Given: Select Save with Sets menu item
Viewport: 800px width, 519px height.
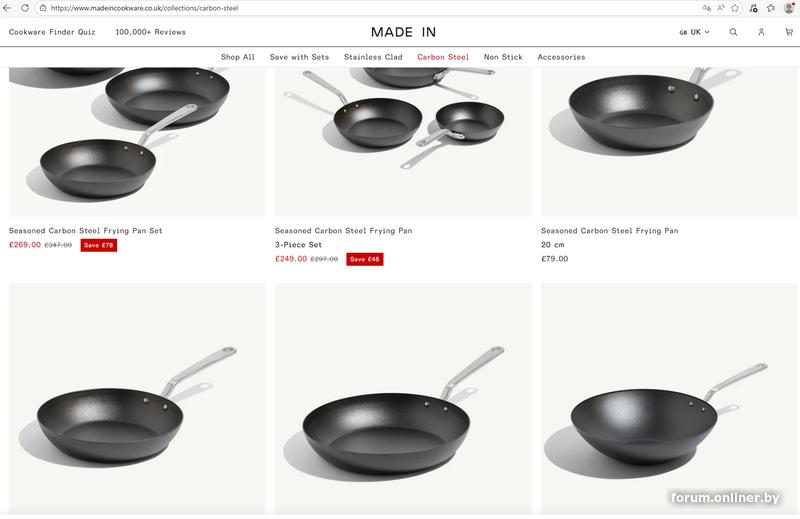Looking at the screenshot, I should (x=299, y=57).
